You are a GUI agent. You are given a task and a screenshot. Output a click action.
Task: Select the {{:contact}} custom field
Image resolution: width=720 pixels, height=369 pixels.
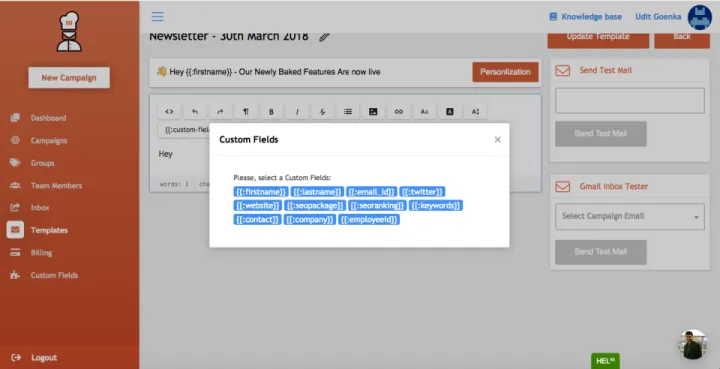(x=257, y=219)
